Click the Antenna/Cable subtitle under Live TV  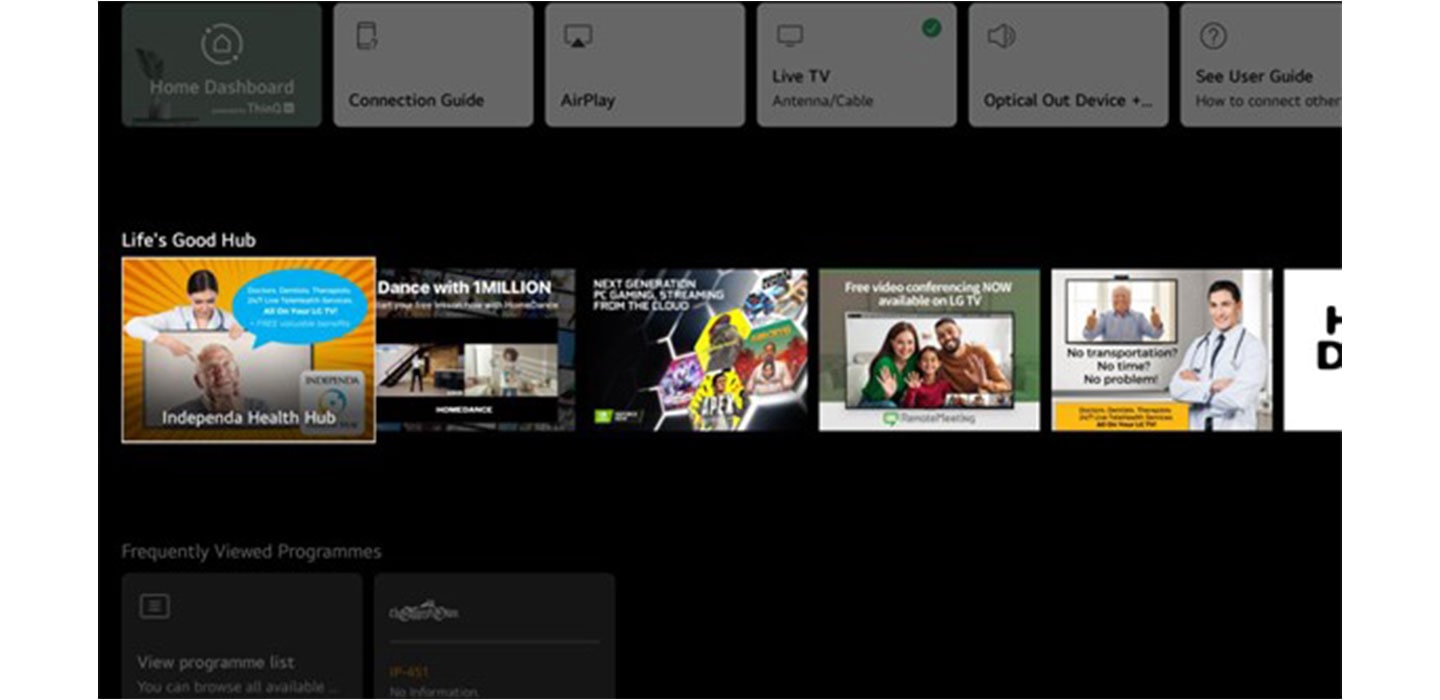(x=822, y=101)
